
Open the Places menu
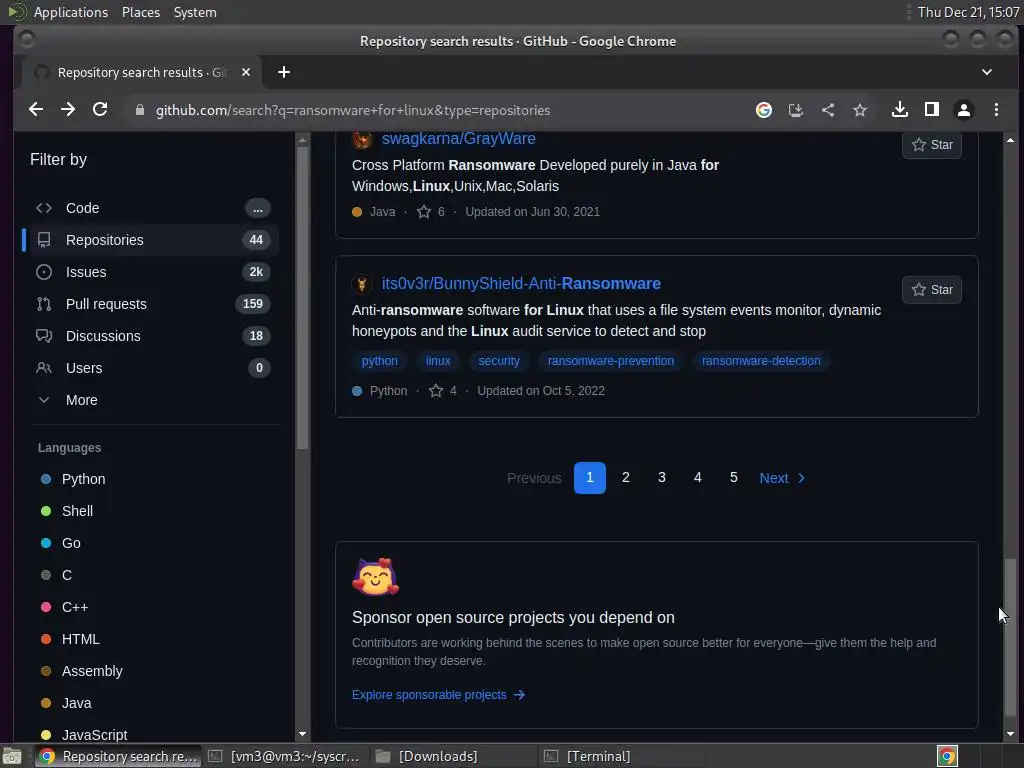(x=141, y=12)
